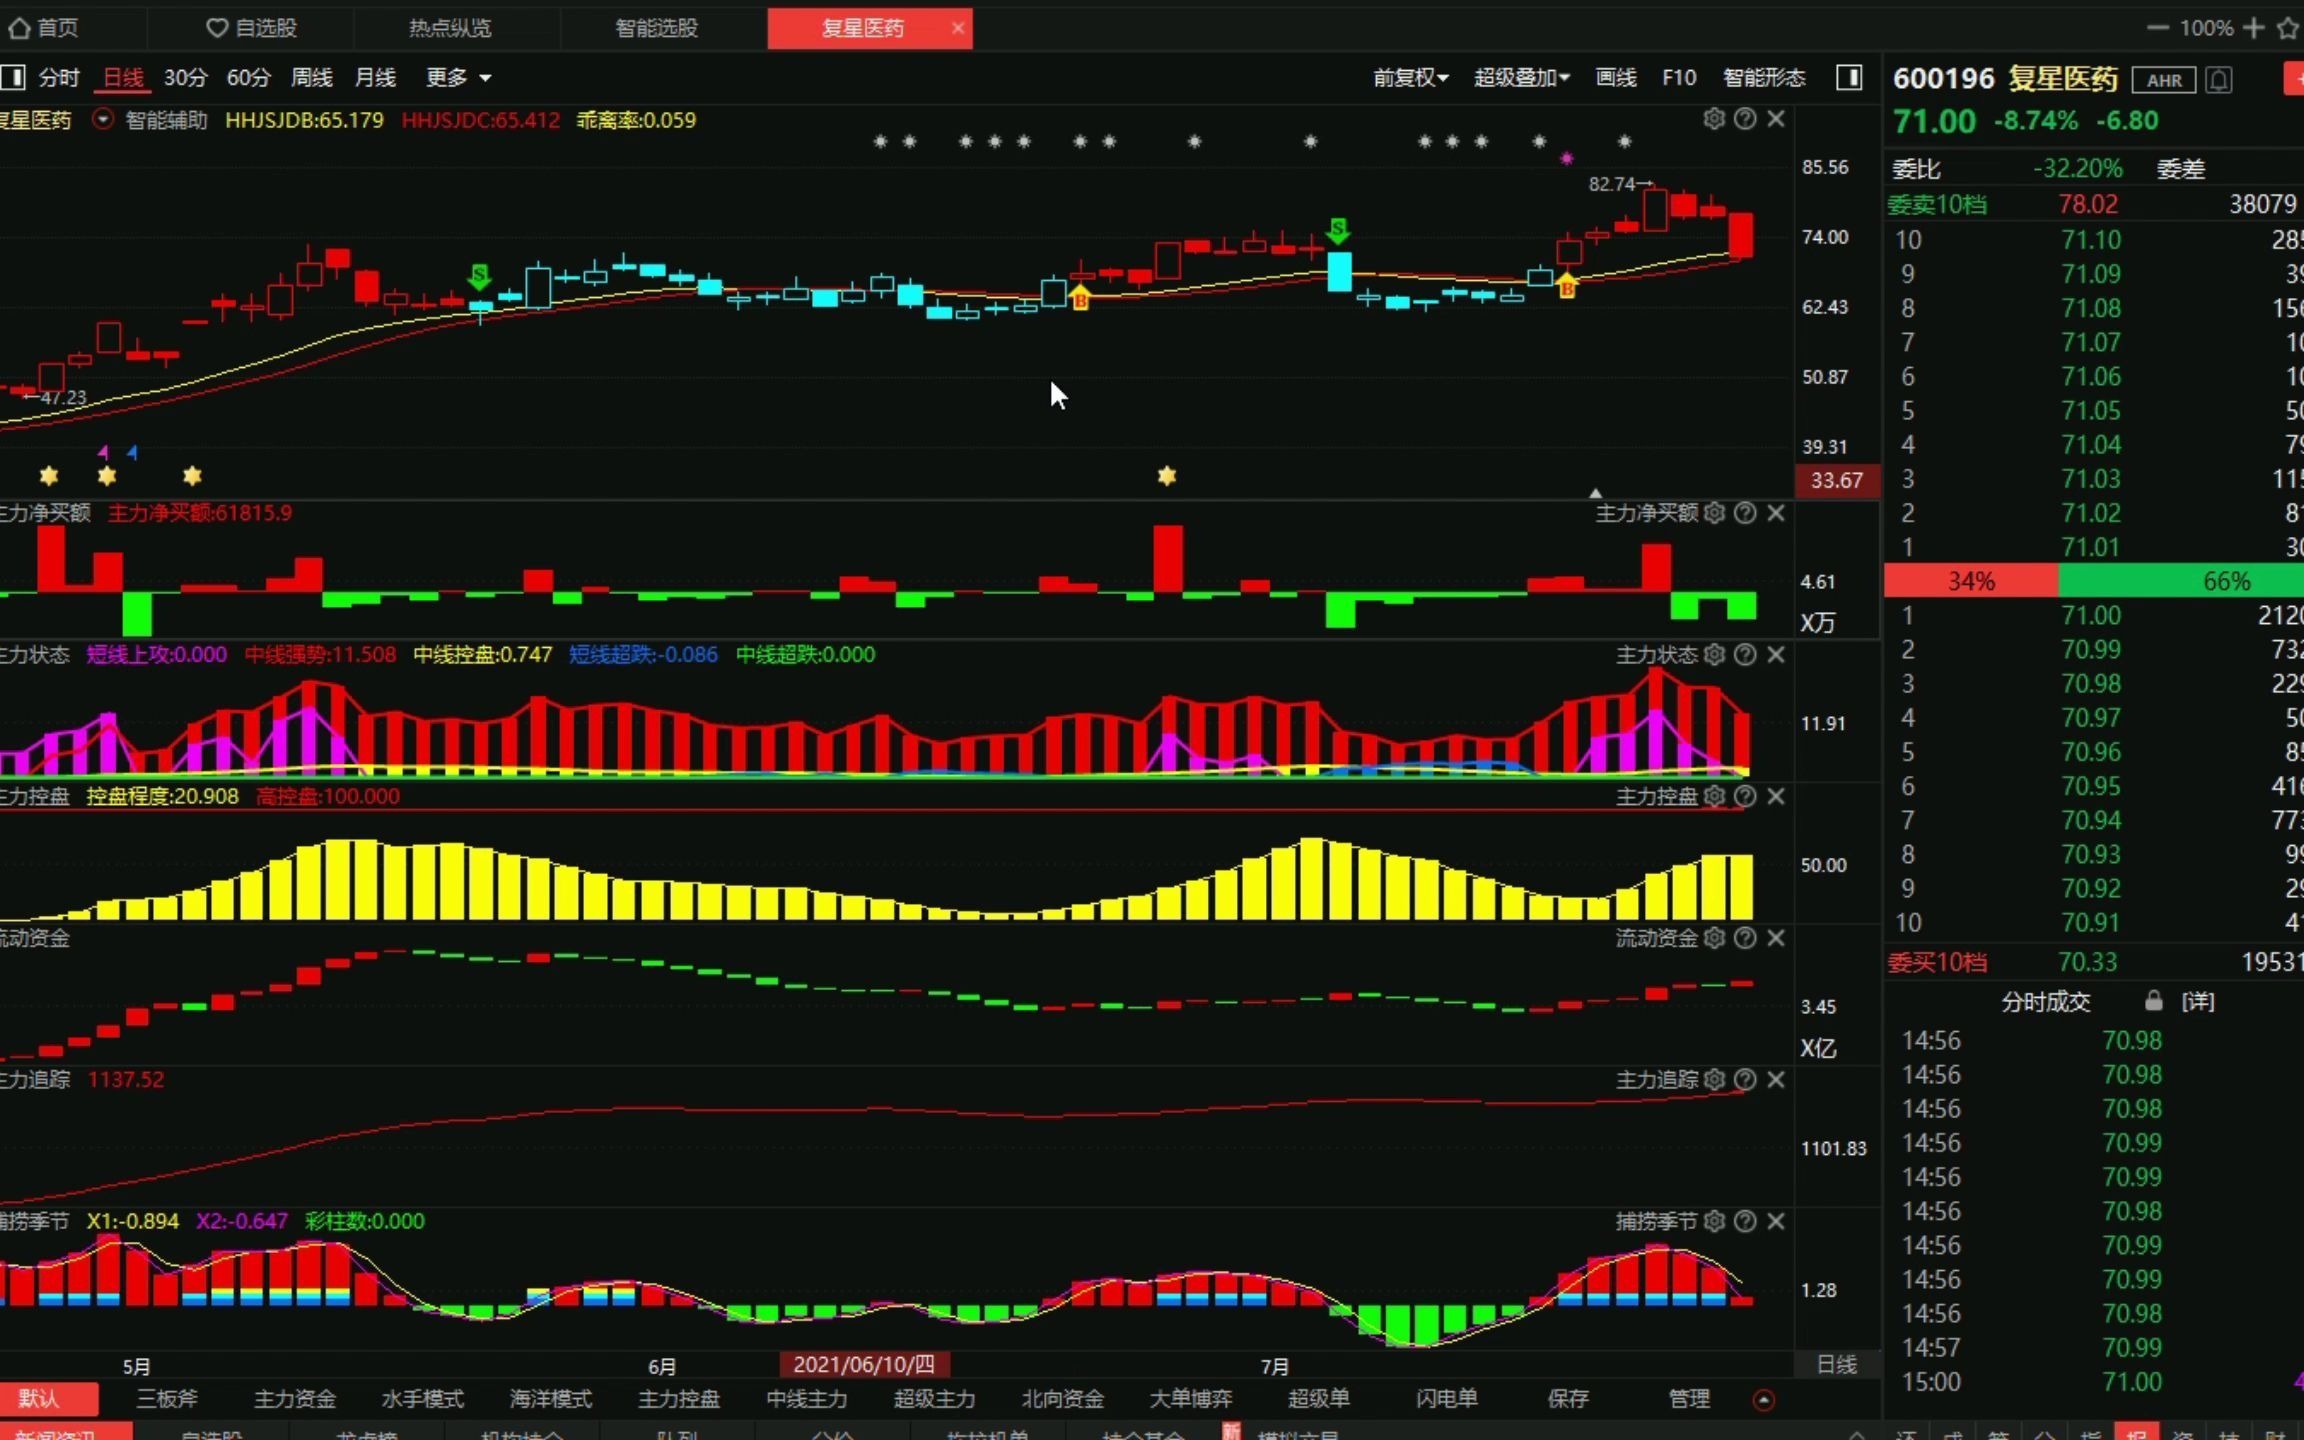2304x1440 pixels.
Task: Click the yellow star marker under June candles
Action: point(1166,476)
